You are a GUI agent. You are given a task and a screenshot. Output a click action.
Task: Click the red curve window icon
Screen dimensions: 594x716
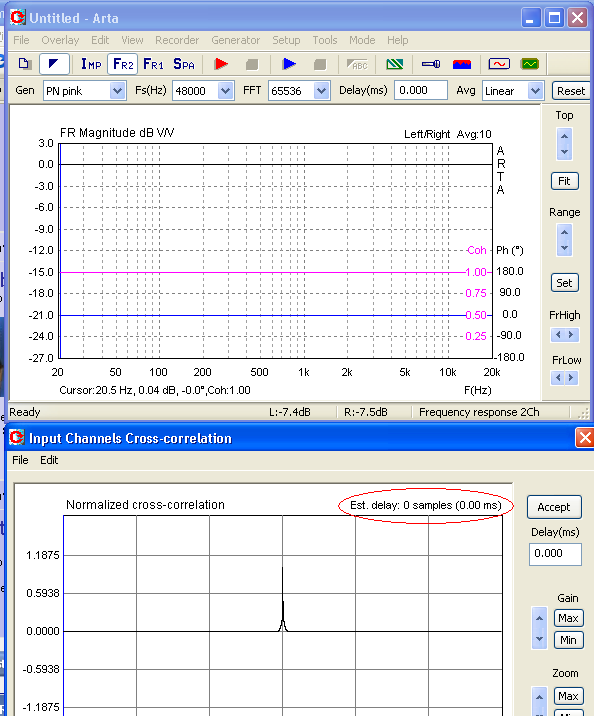(499, 64)
